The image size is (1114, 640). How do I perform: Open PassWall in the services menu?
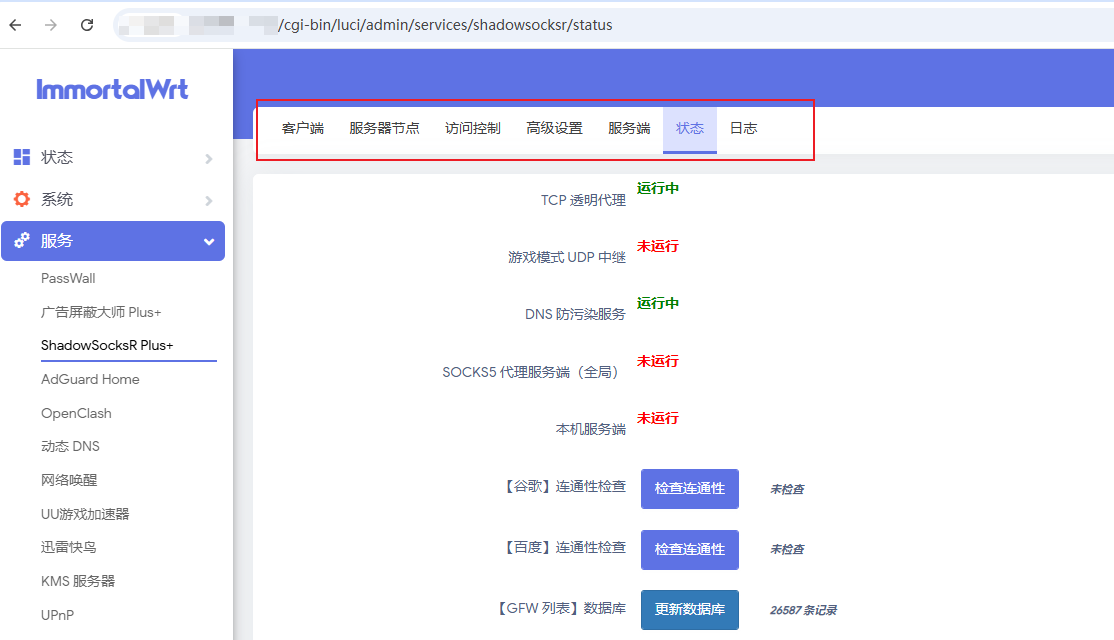pyautogui.click(x=68, y=278)
